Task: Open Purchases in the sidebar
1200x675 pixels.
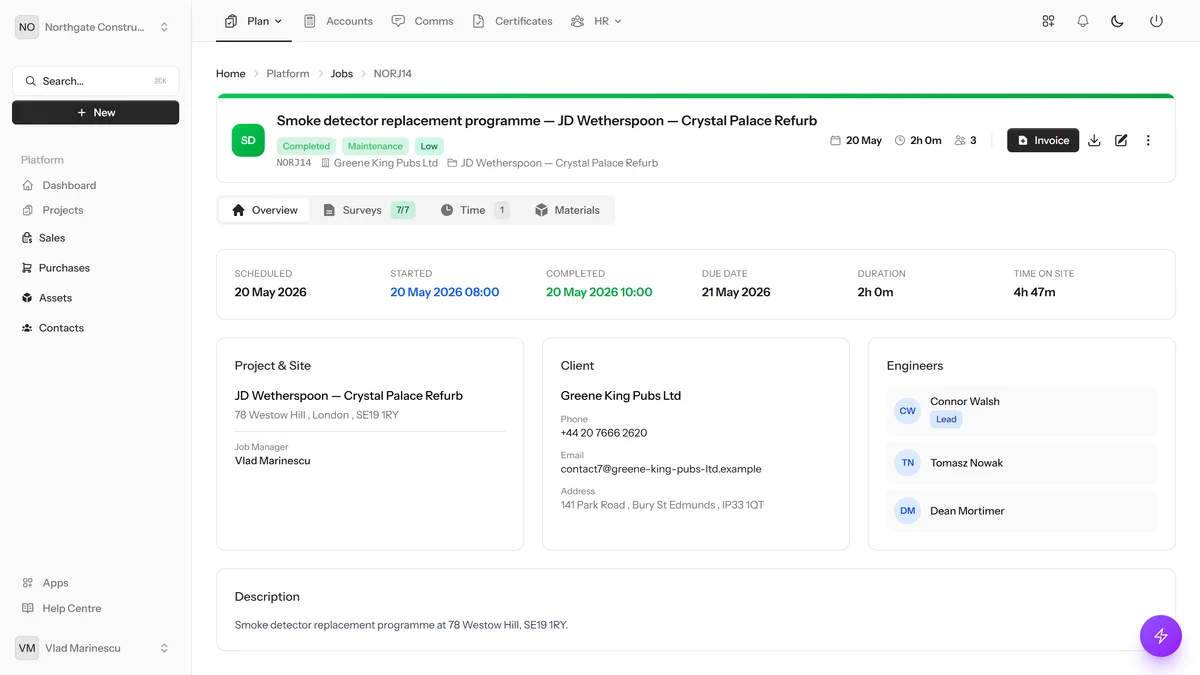Action: tap(64, 268)
